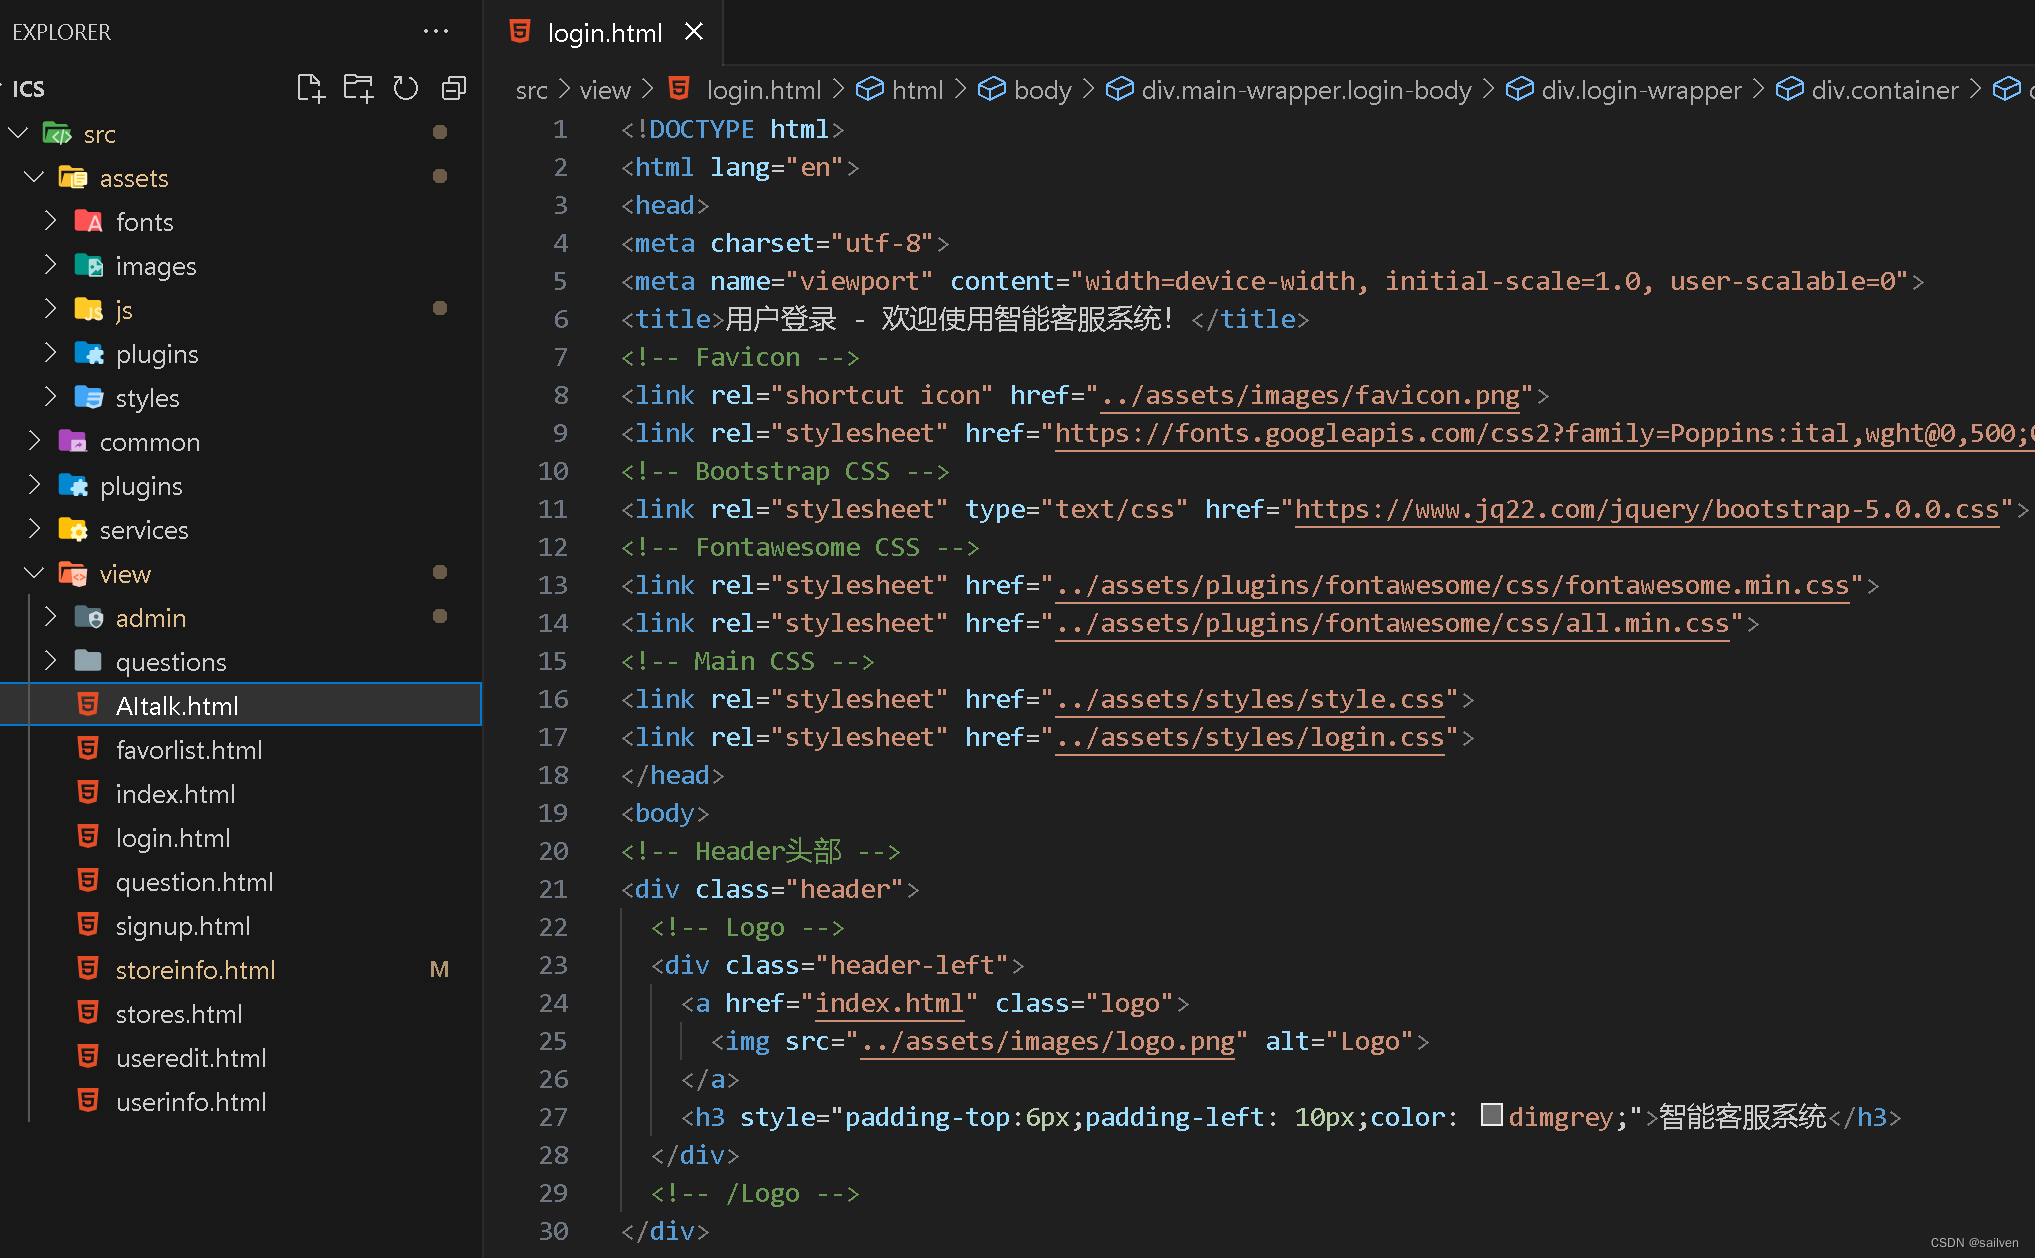Screen dimensions: 2035x1258
Task: Click the dimgrey color swatch
Action: tap(1491, 1115)
